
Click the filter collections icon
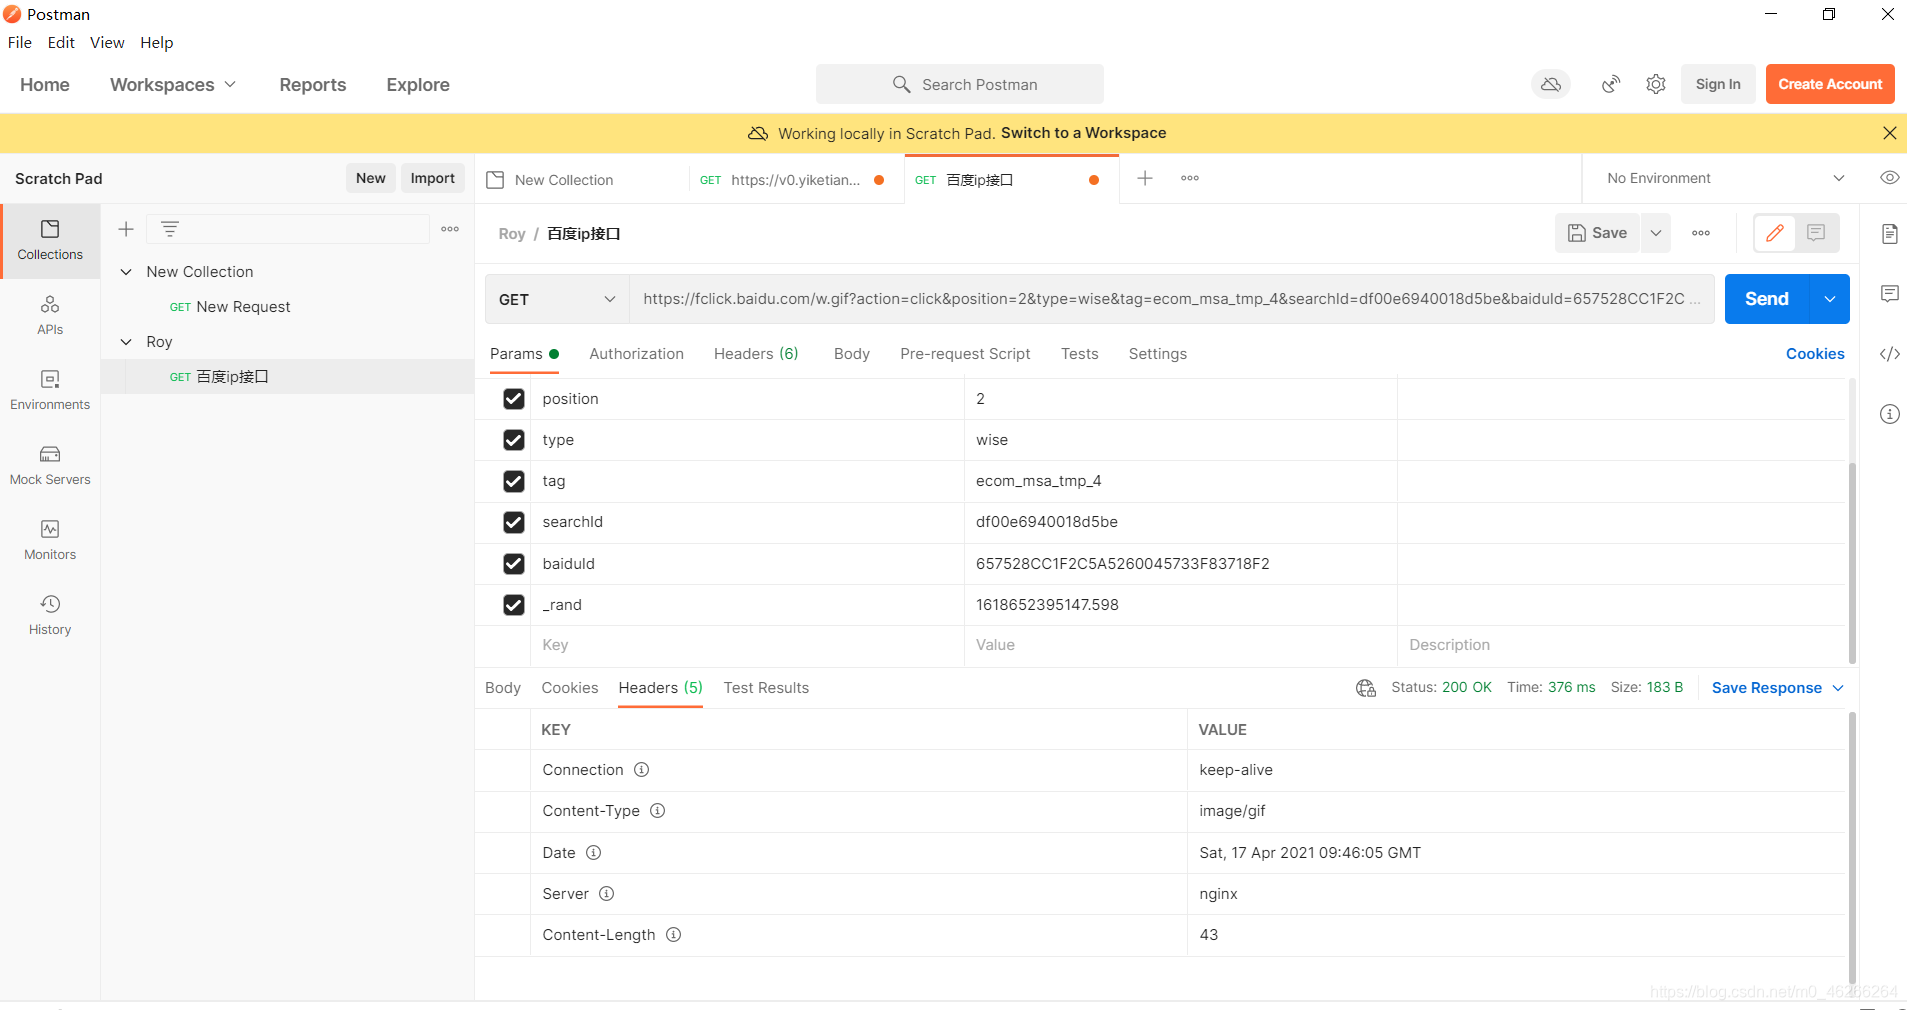pos(170,229)
